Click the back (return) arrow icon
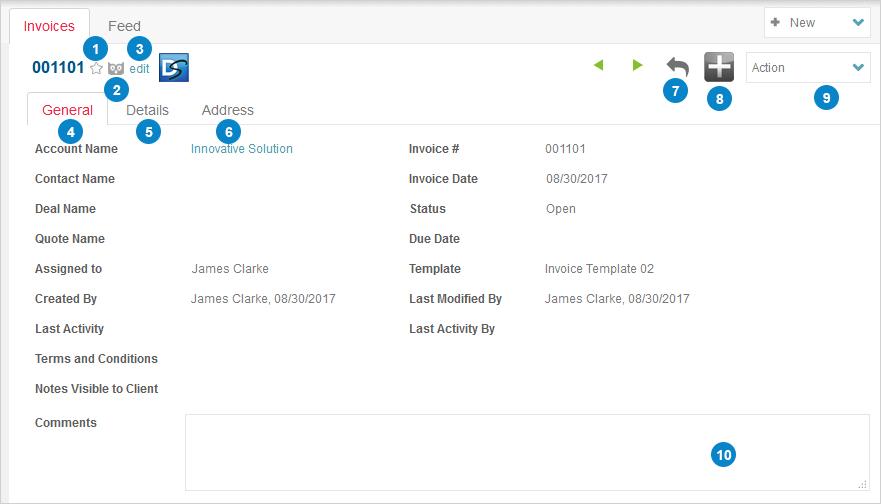Screen dimensions: 881x504 tap(678, 67)
